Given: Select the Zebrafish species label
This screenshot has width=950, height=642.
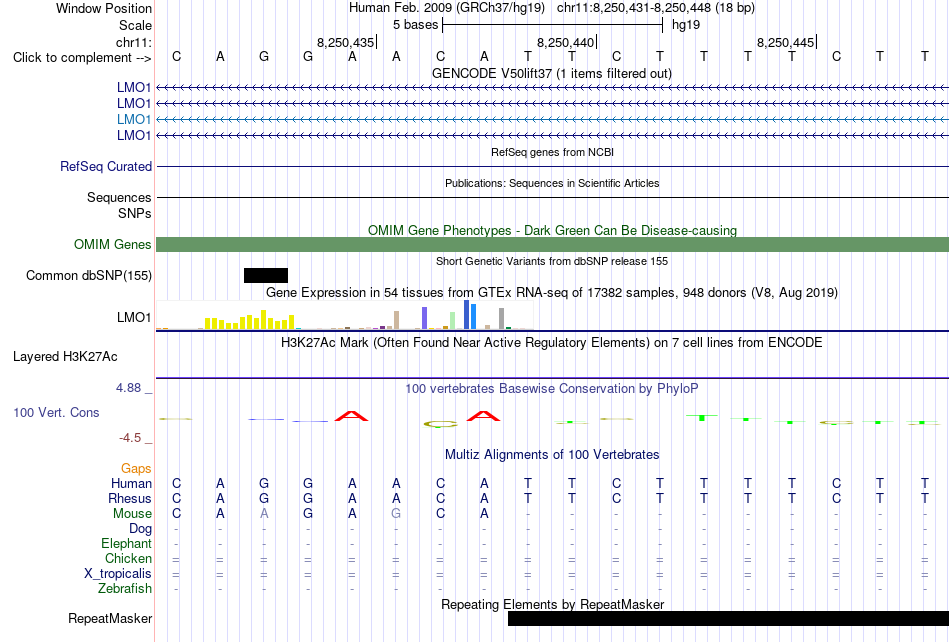Looking at the screenshot, I should pyautogui.click(x=125, y=588).
